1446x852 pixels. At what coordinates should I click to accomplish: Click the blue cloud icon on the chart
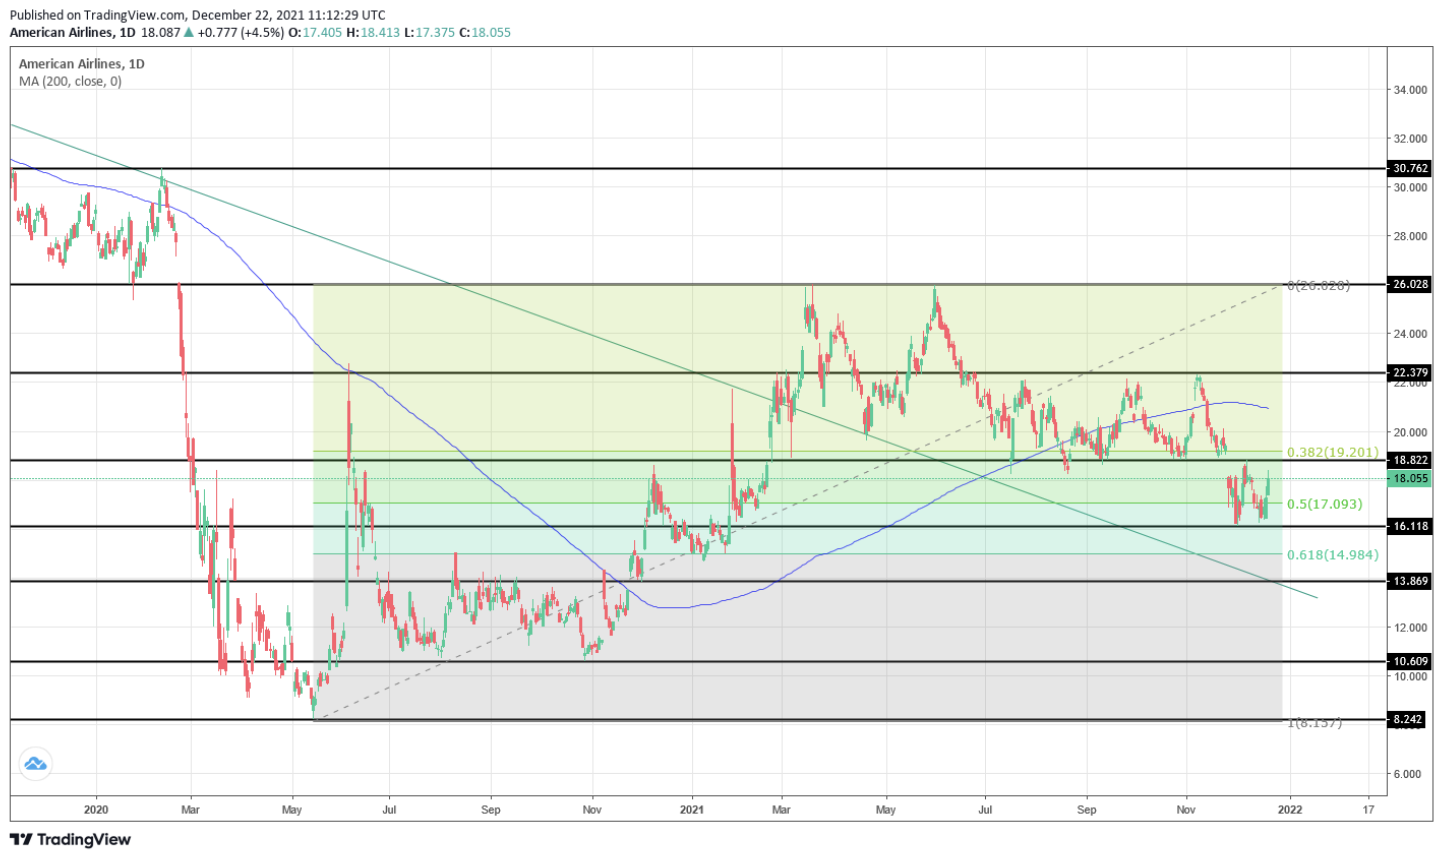coord(35,764)
